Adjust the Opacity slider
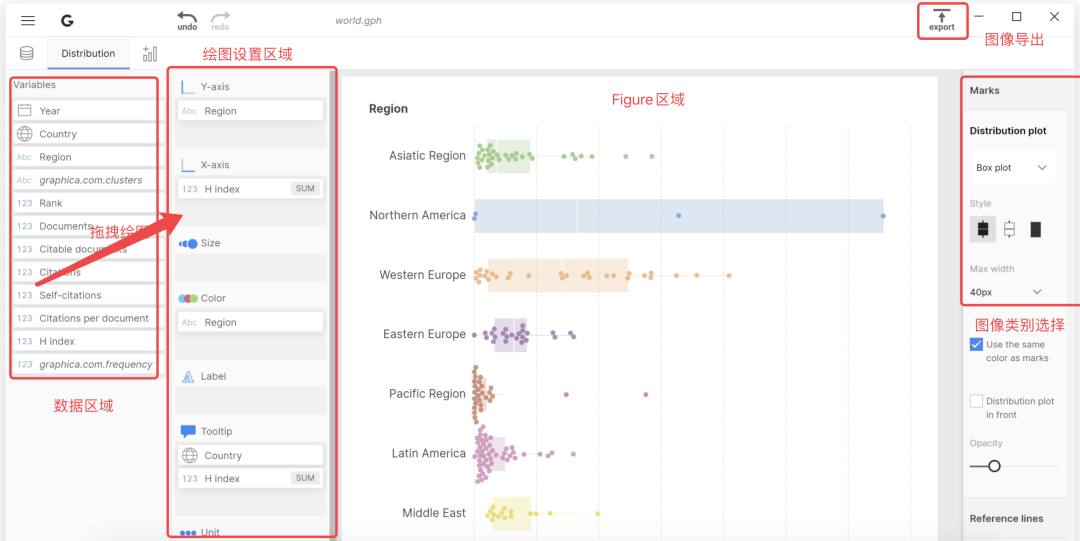 (x=994, y=467)
